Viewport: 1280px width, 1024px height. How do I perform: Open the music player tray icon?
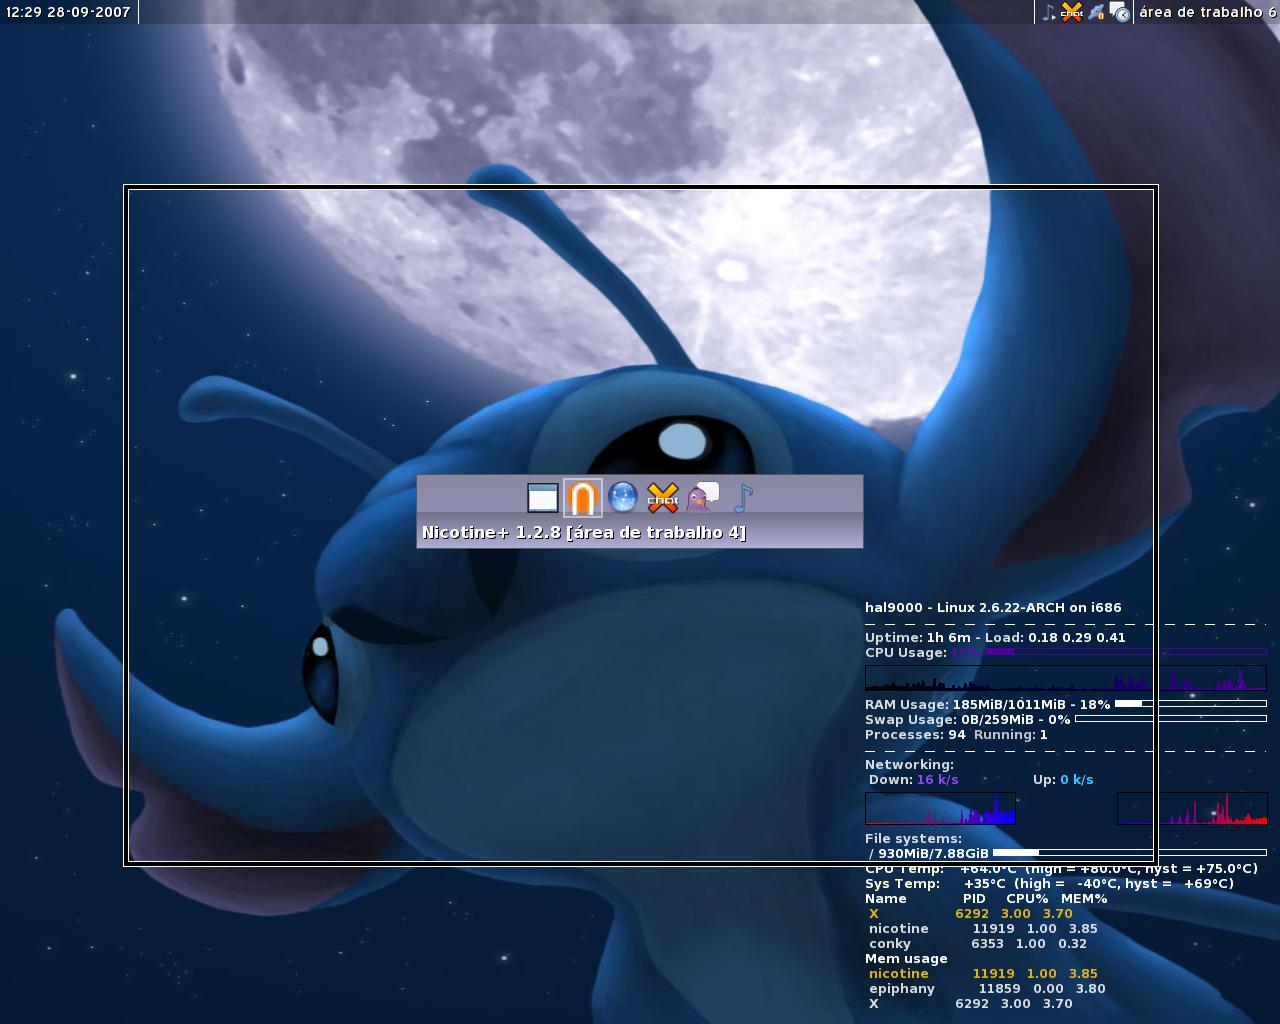1048,12
